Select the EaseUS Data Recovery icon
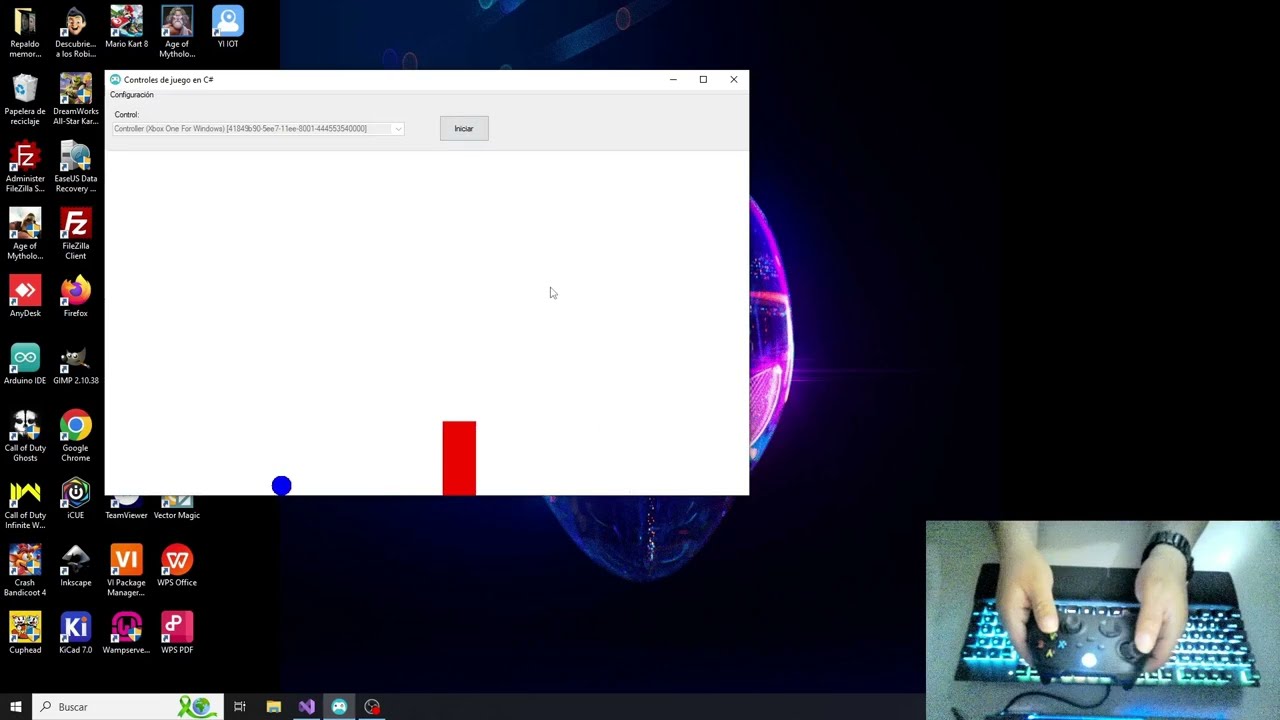This screenshot has width=1280, height=720. 75,167
